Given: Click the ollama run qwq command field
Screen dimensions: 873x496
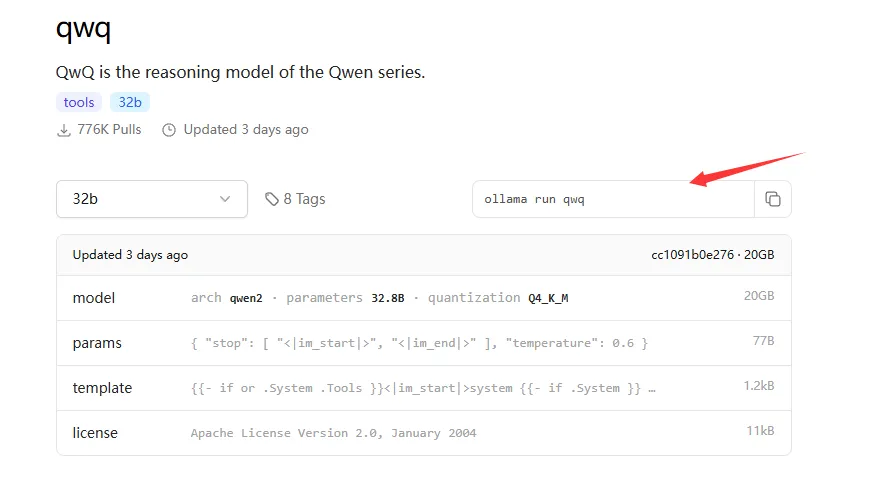Looking at the screenshot, I should point(613,199).
